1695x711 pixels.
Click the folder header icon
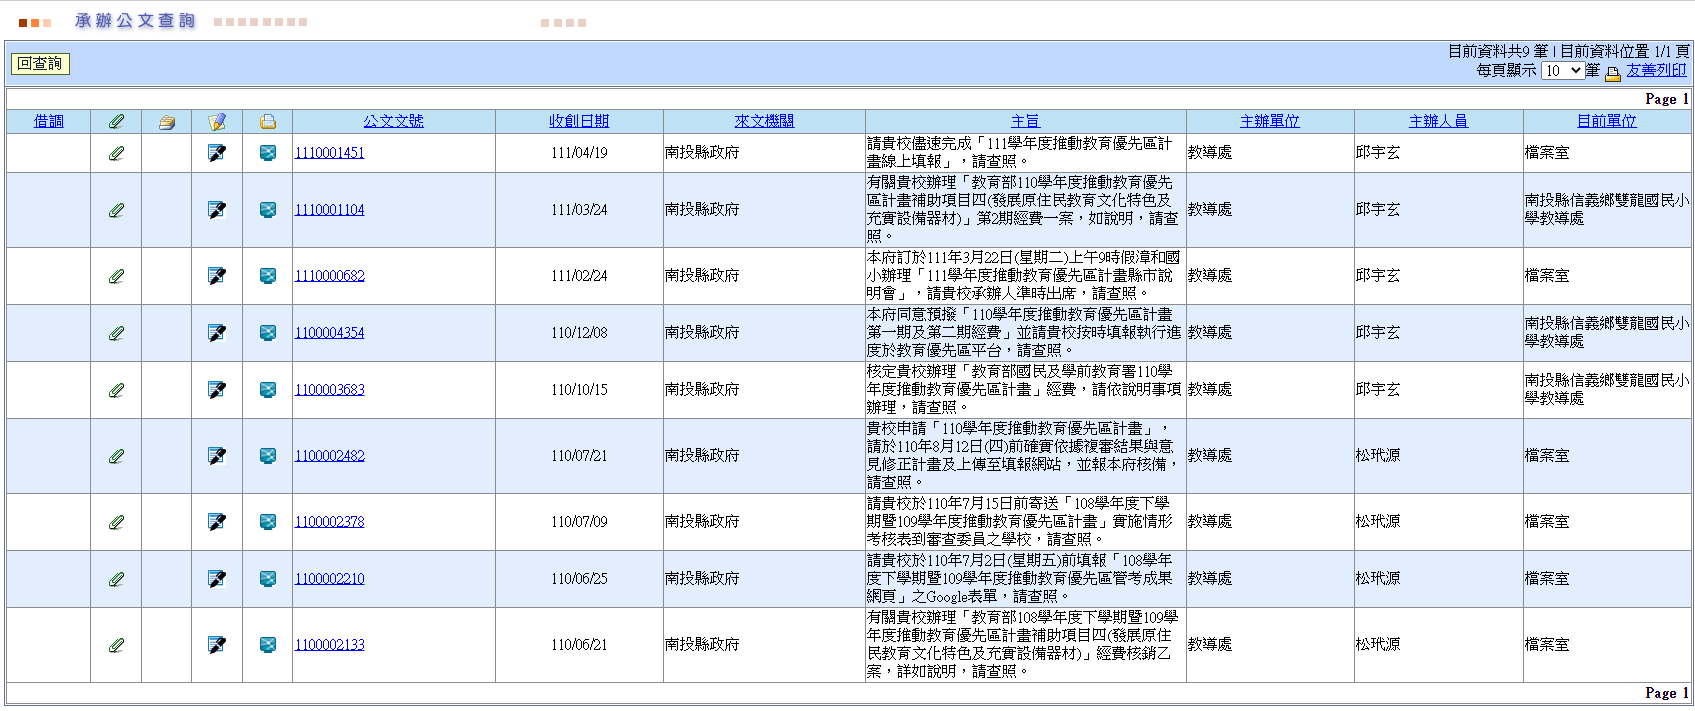point(166,122)
